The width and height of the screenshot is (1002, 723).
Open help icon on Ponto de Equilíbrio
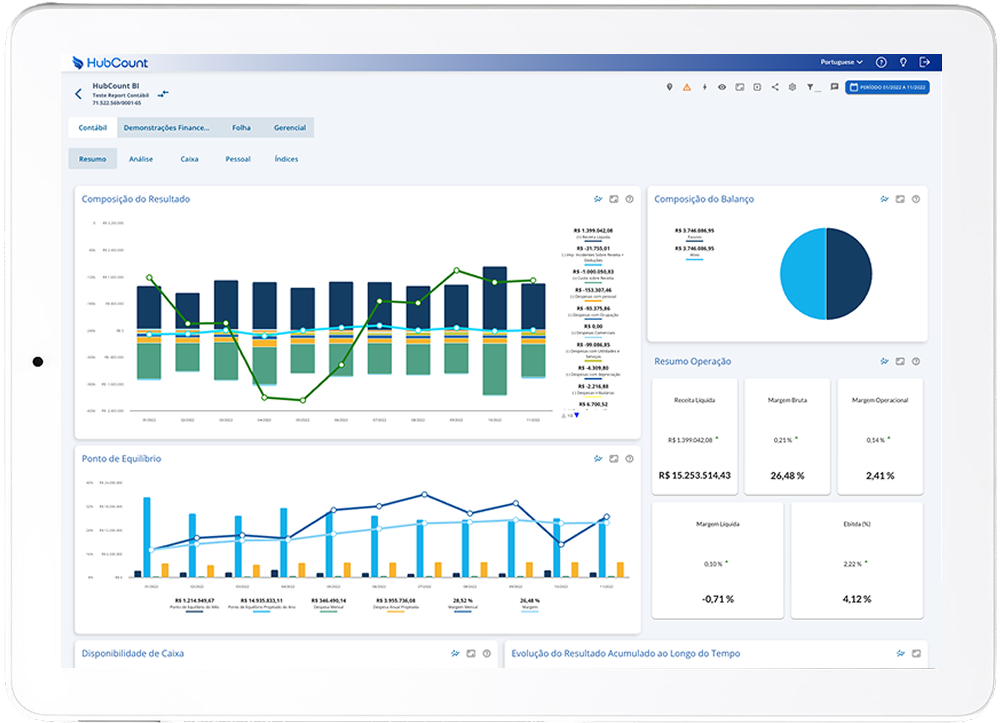629,458
